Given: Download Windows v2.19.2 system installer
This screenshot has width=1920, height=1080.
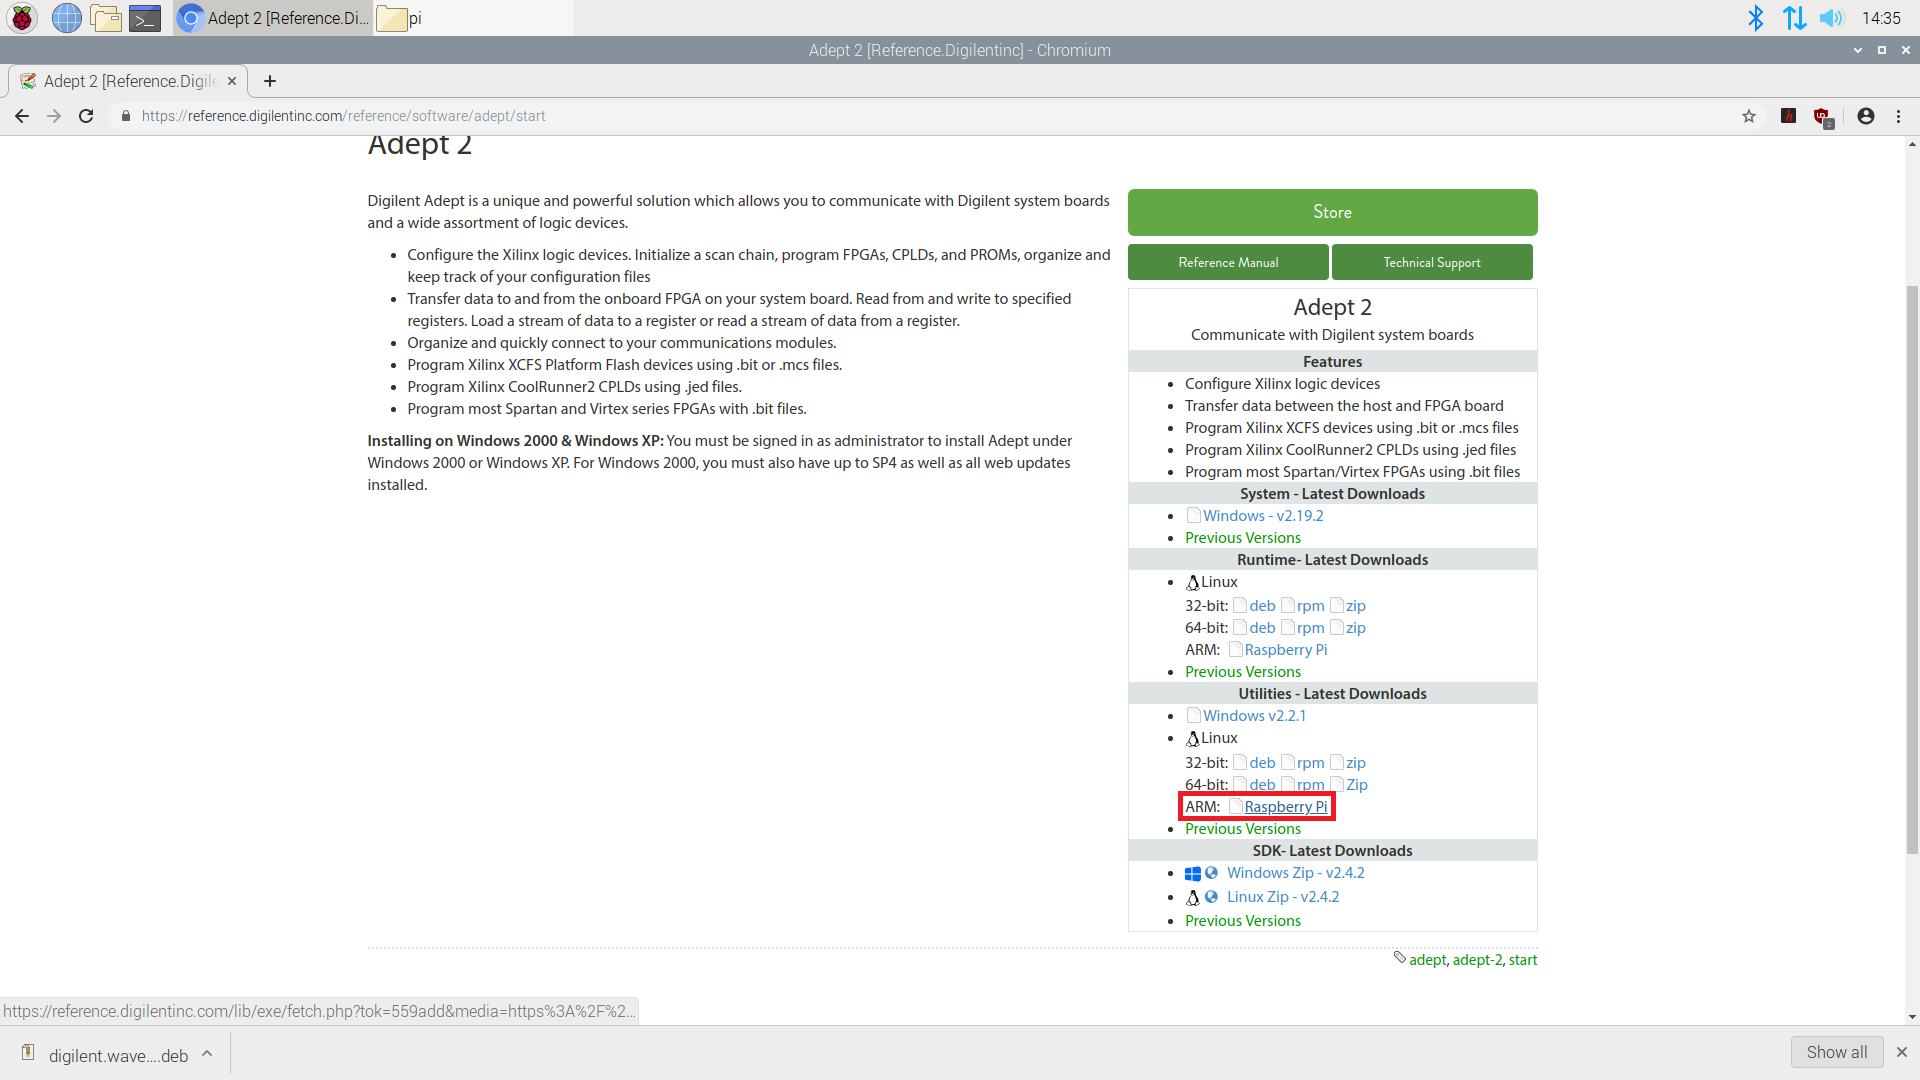Looking at the screenshot, I should tap(1263, 516).
